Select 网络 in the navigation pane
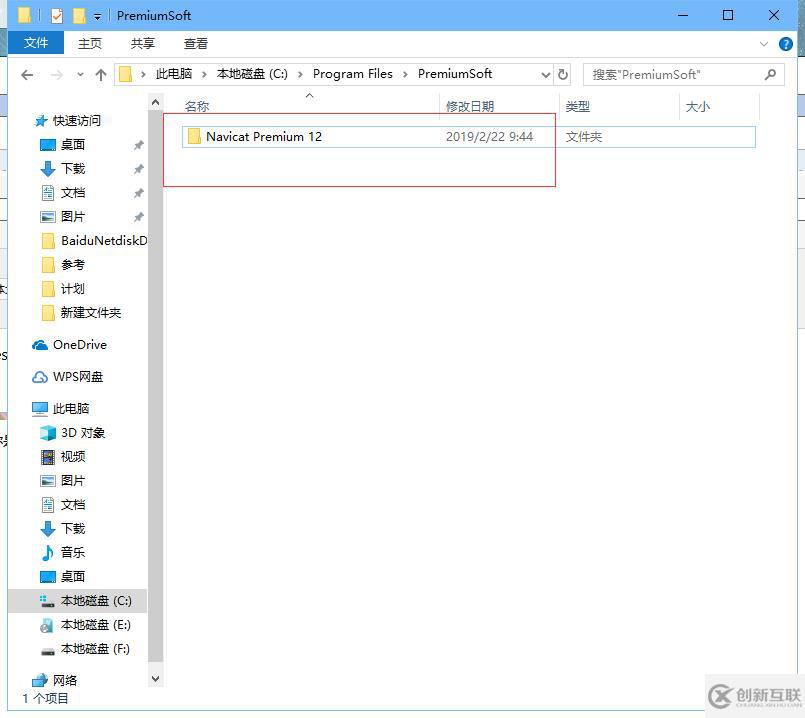The height and width of the screenshot is (718, 805). [65, 681]
